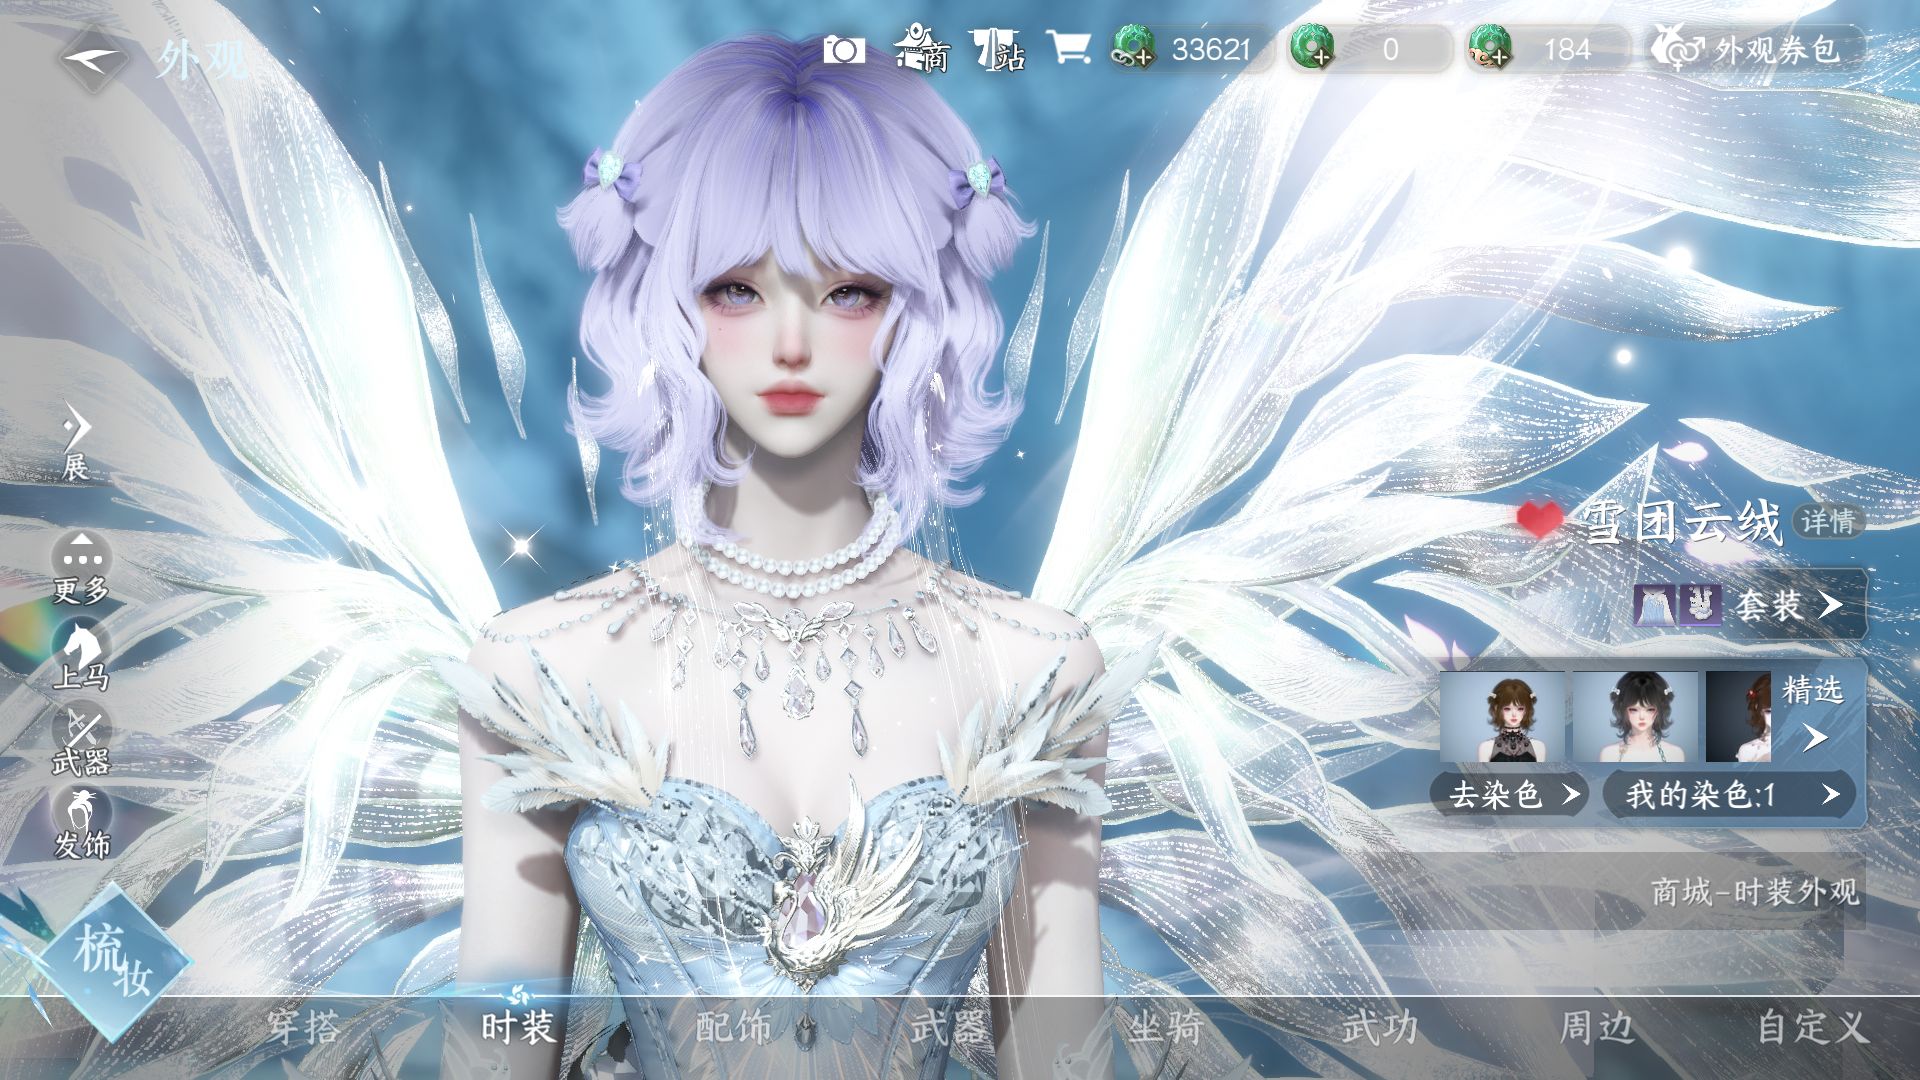The image size is (1920, 1080).
Task: Open the 商 shop icon
Action: pos(922,48)
